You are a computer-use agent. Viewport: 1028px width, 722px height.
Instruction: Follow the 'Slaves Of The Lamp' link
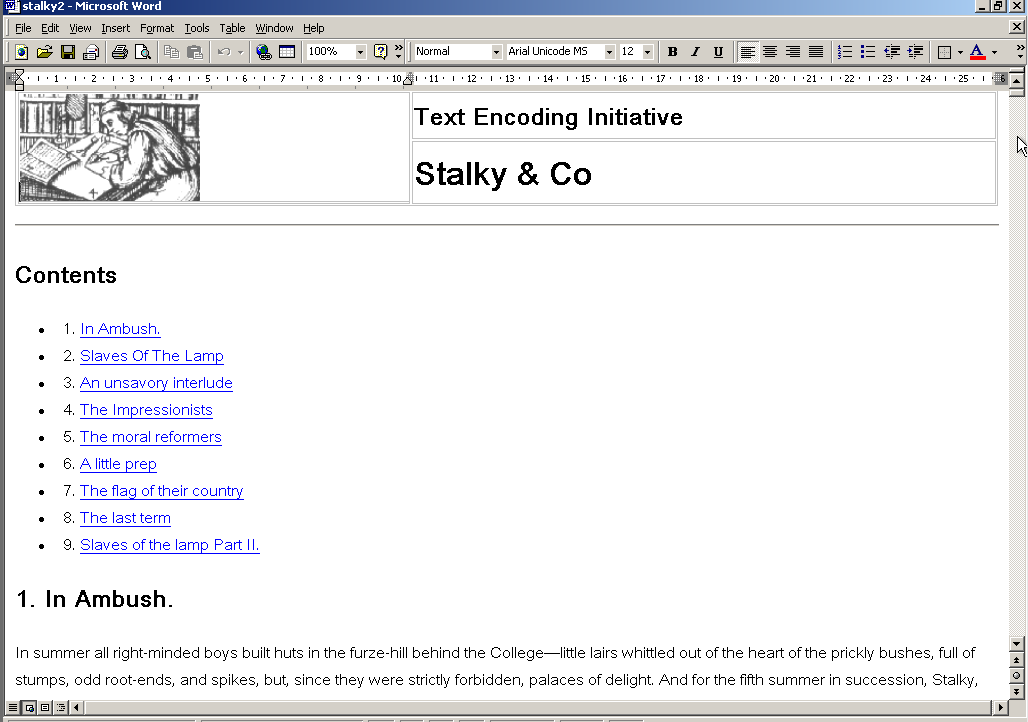[152, 356]
